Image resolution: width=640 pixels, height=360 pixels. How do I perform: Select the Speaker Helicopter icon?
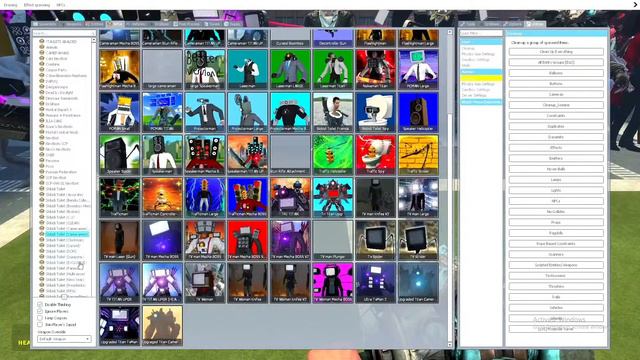tap(418, 112)
